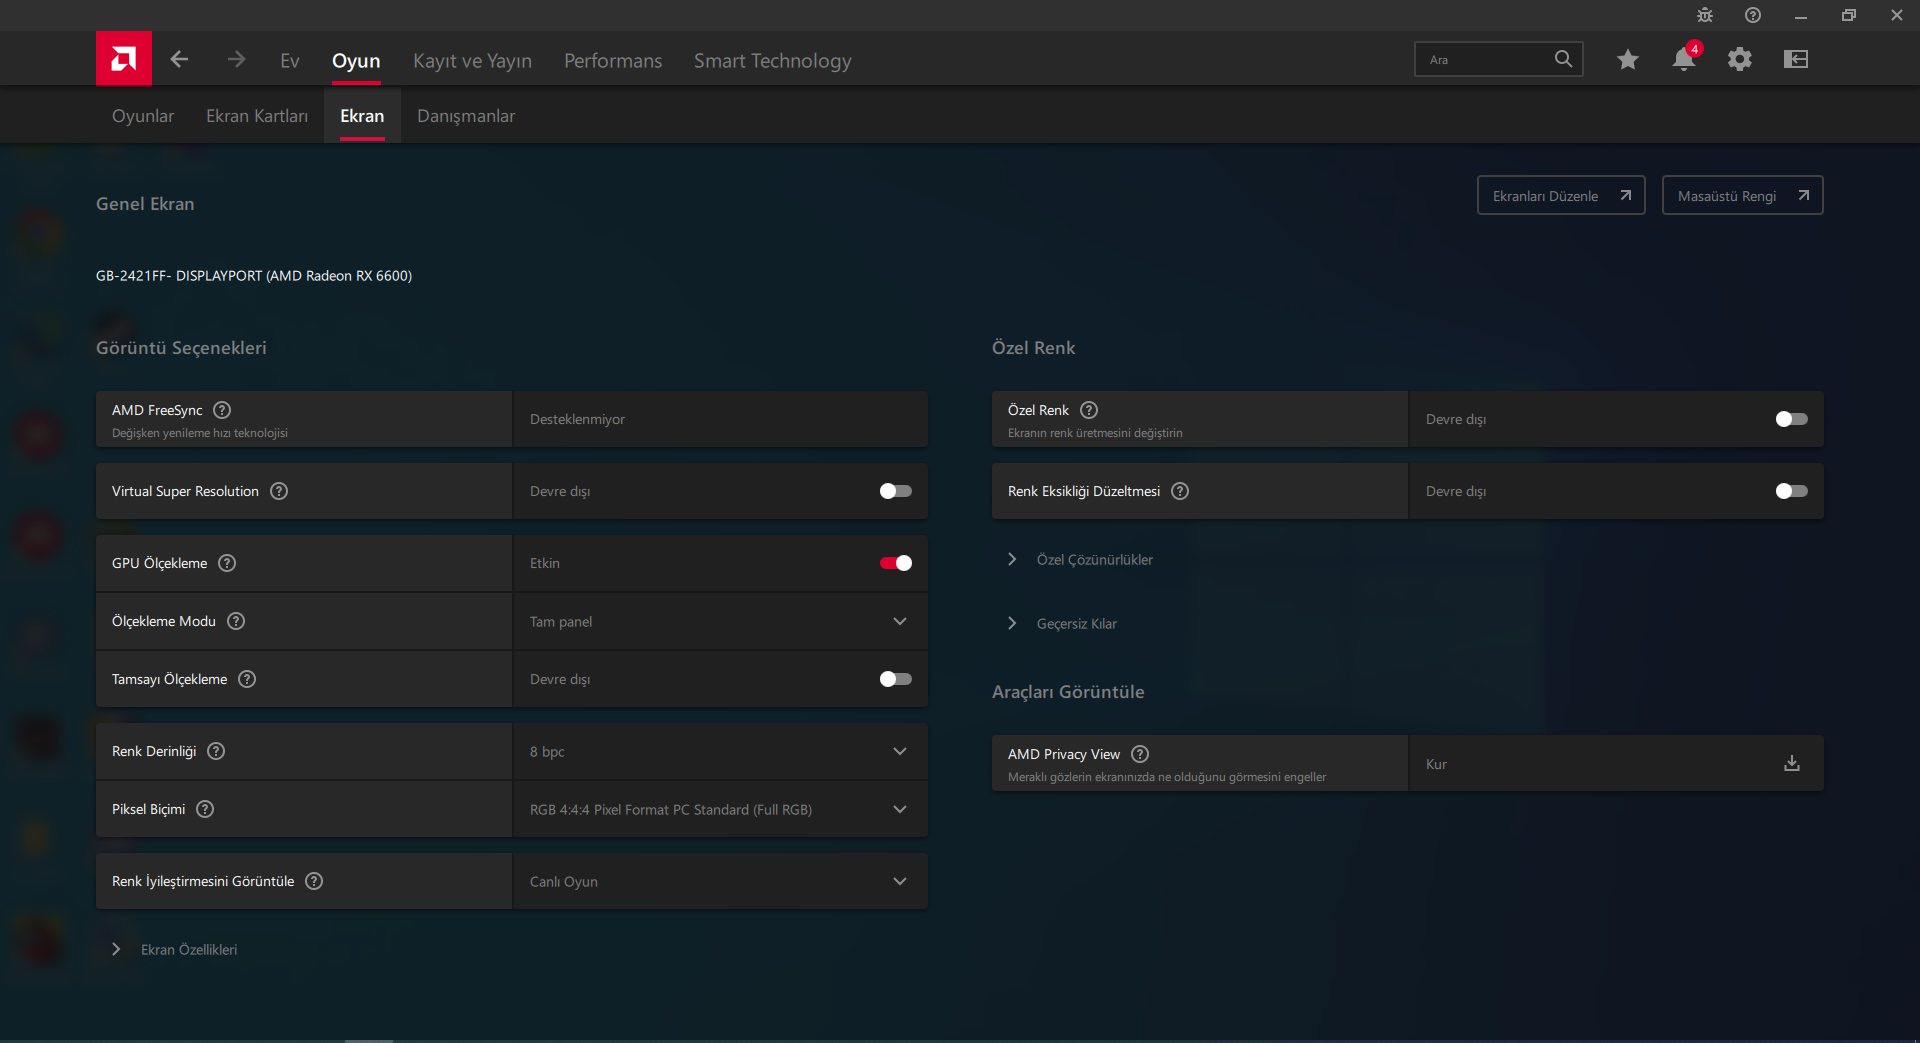Open Kayıt ve Yayın tab
The width and height of the screenshot is (1920, 1043).
click(472, 61)
